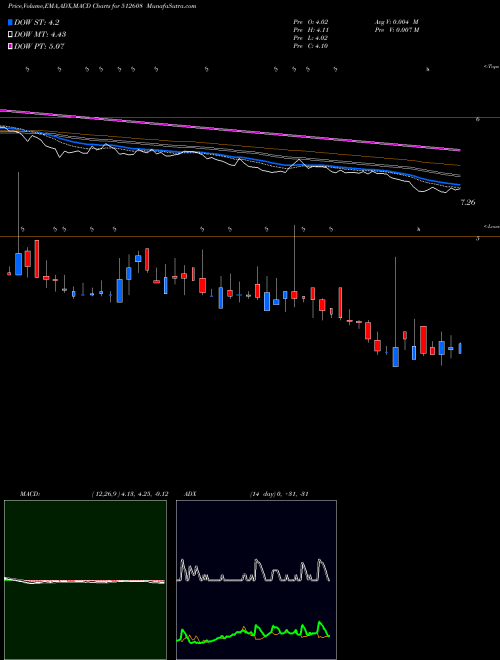This screenshot has height=660, width=500.
Task: Click the 'Pre H: 4.11' value
Action: [x=311, y=30]
